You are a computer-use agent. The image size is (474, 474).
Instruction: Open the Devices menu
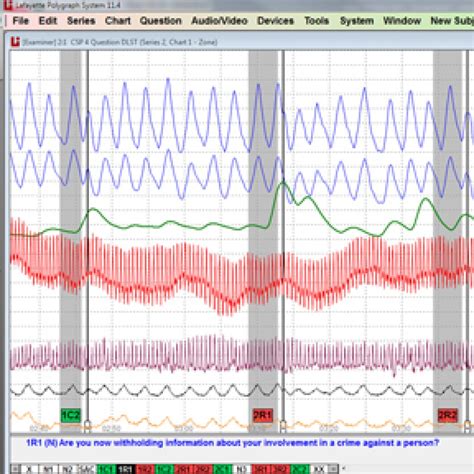click(x=275, y=21)
